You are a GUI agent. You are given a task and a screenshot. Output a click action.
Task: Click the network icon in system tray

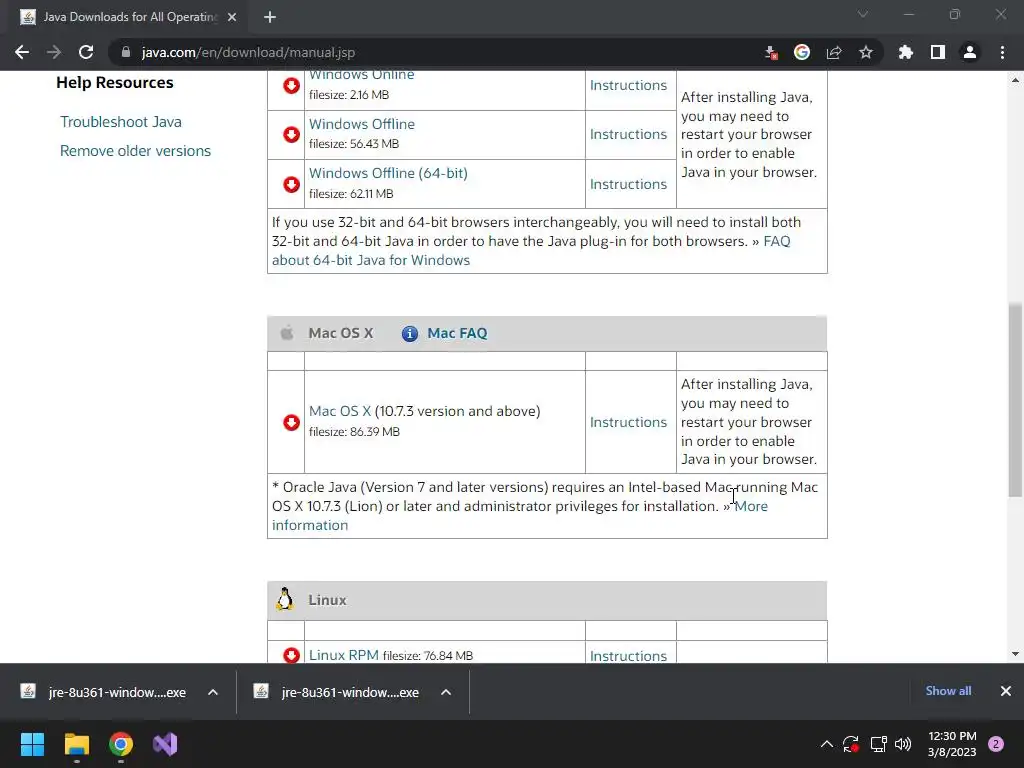[878, 744]
